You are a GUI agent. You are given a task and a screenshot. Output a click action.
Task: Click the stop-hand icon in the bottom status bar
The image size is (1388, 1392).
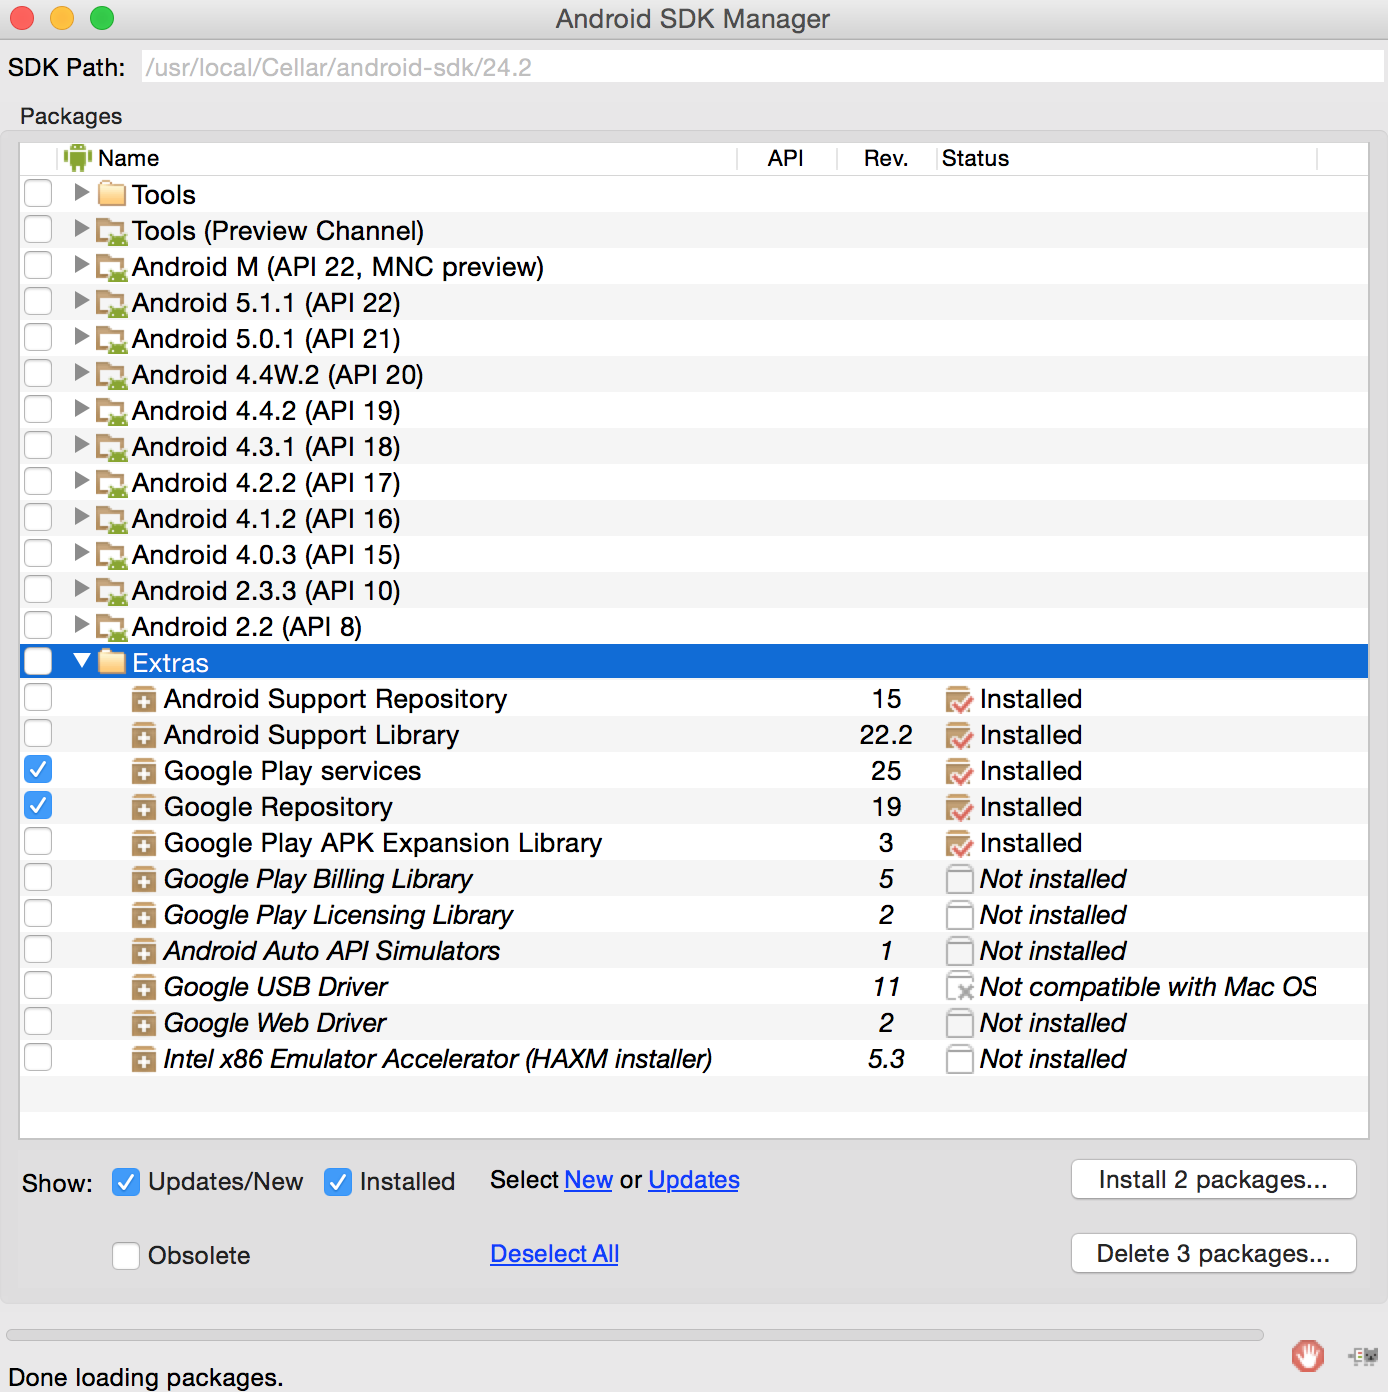coord(1307,1356)
